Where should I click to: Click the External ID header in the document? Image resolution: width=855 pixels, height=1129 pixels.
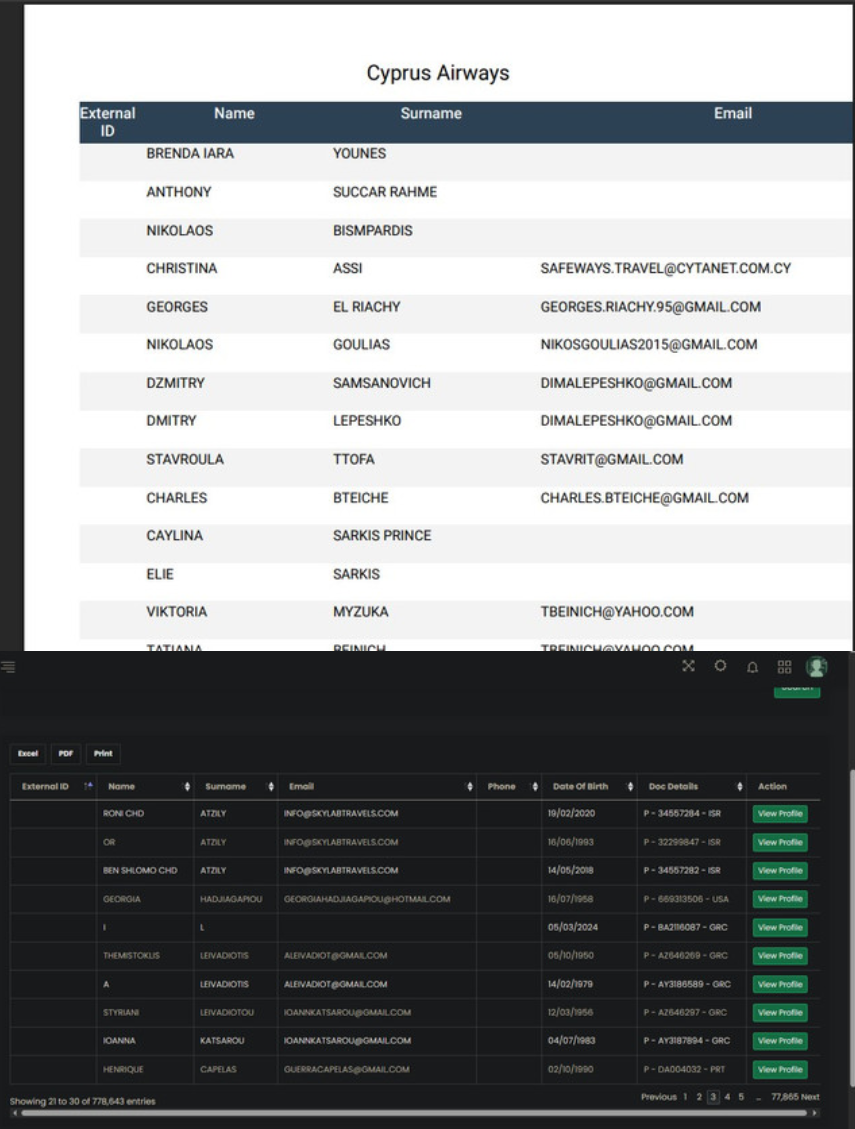[x=107, y=122]
